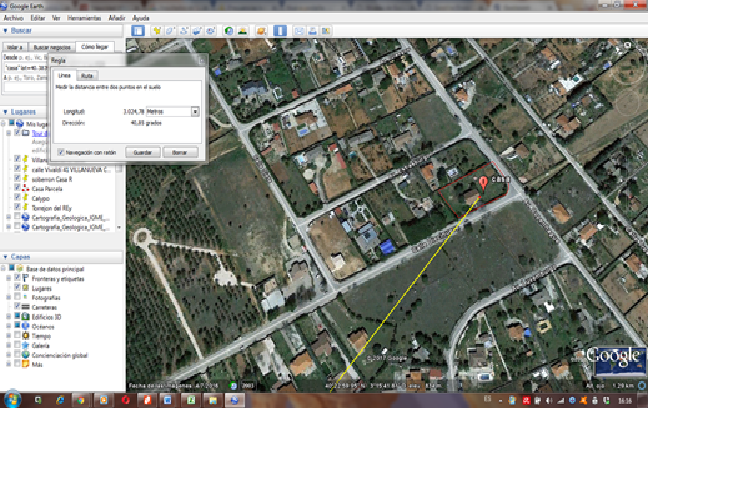Image resolution: width=749 pixels, height=482 pixels.
Task: Click the record tour toolbar icon
Action: (210, 31)
